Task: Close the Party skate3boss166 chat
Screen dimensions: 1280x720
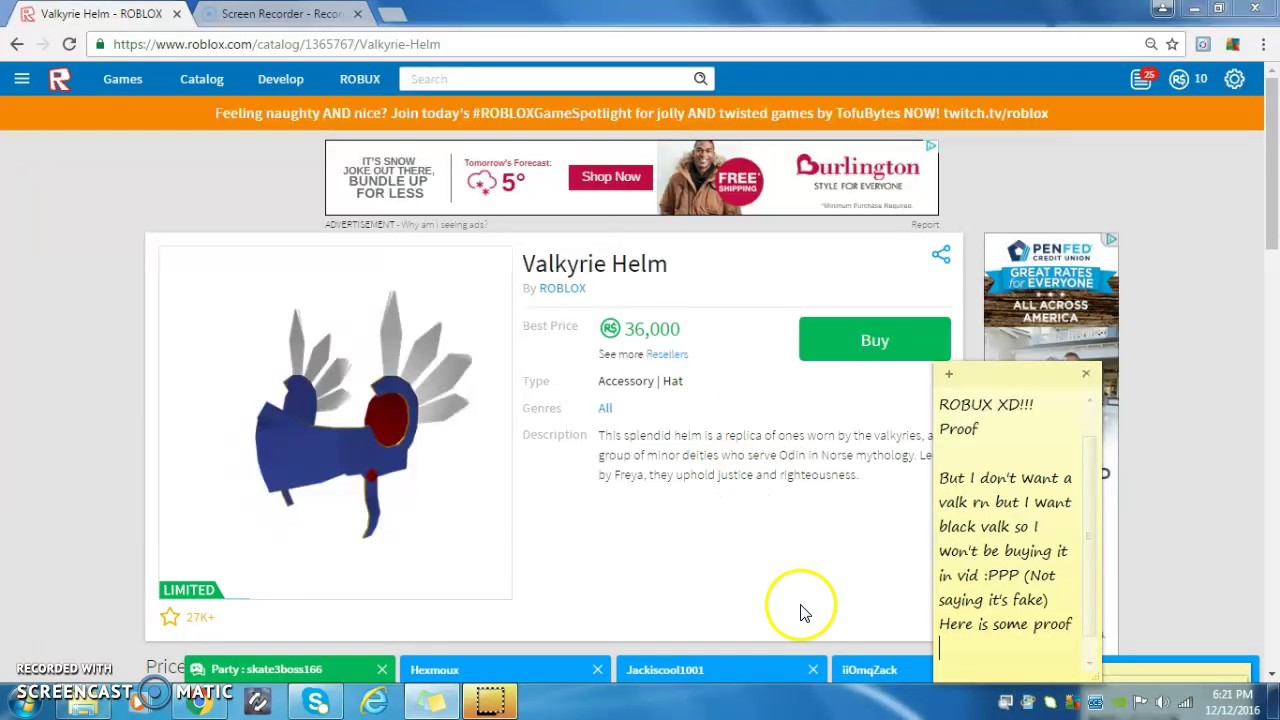Action: pos(382,670)
